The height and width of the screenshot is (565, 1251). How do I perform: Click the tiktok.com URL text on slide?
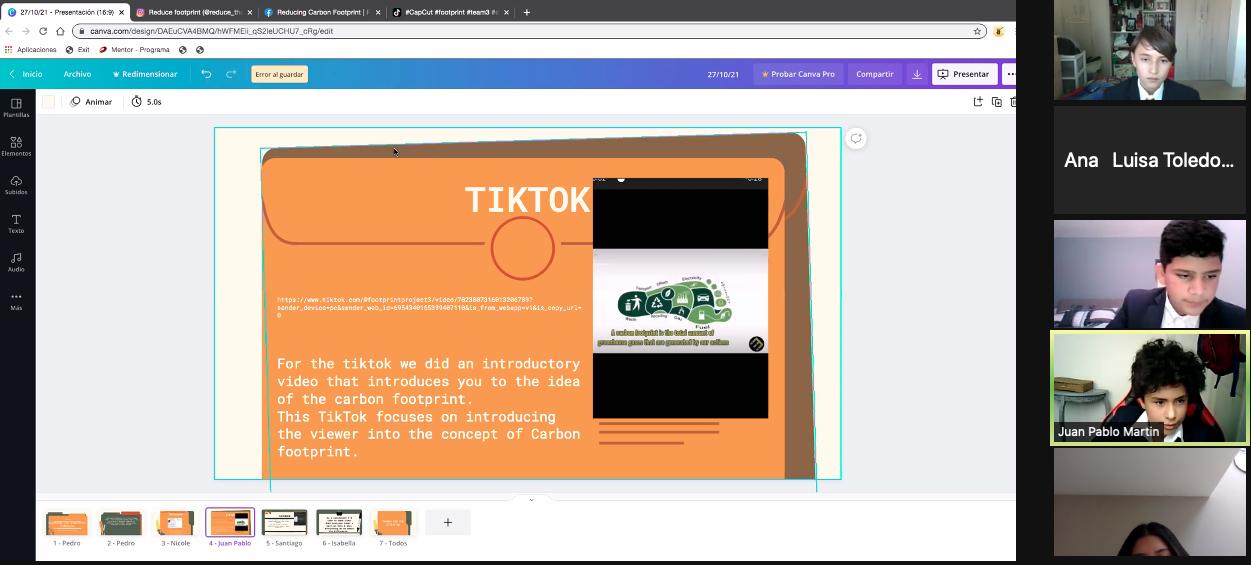click(428, 307)
